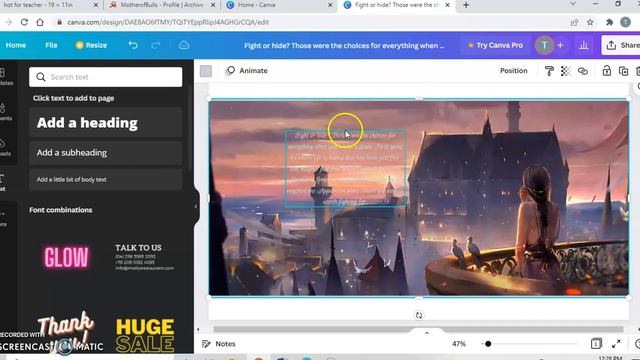Select the TALK TO US font combination

(x=144, y=257)
